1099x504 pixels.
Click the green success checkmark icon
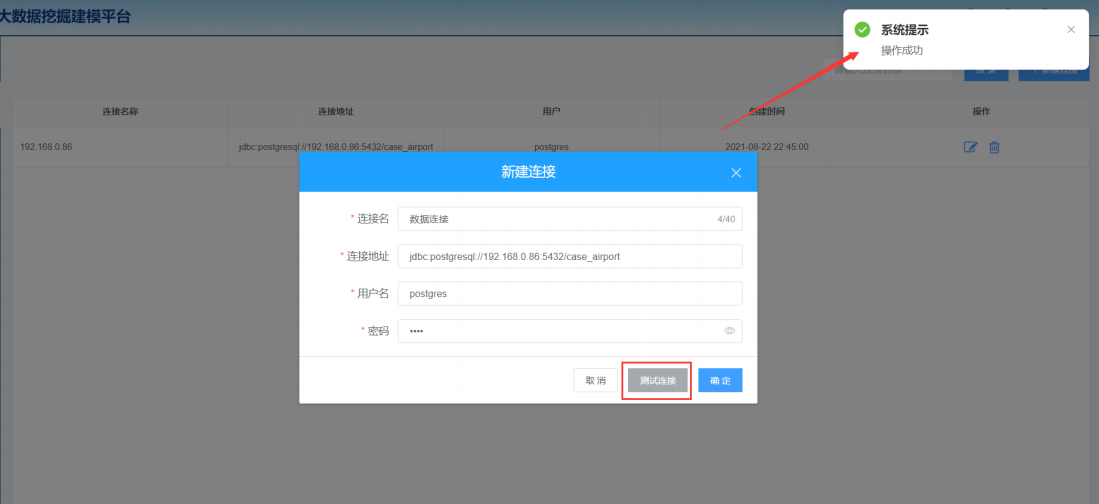[x=862, y=30]
